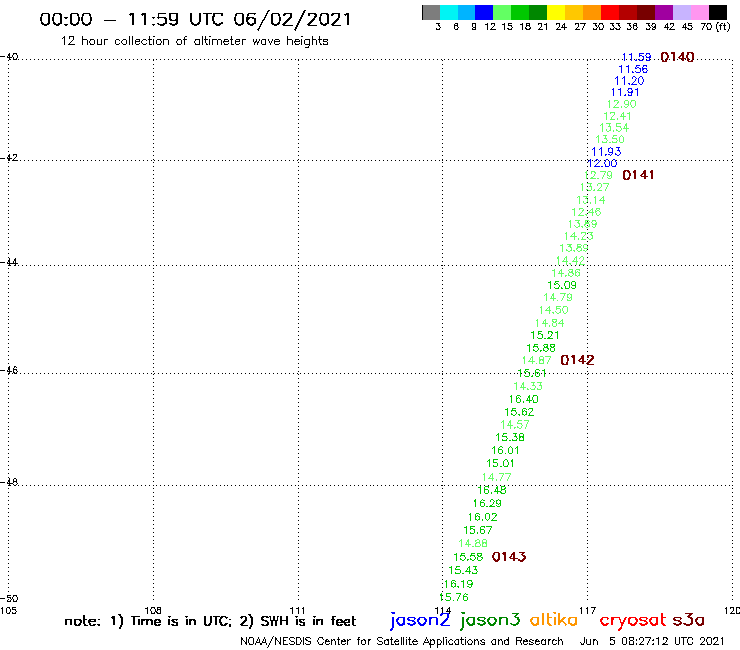The image size is (740, 650).
Task: Click the reading 14.23
Action: tap(579, 236)
